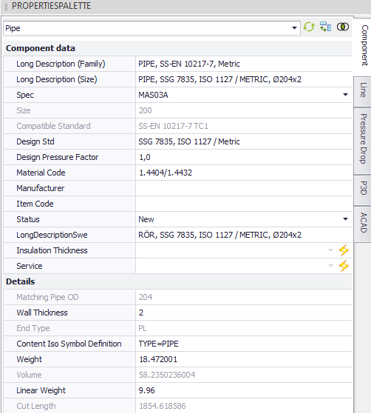Click the overlapping circles icon
This screenshot has width=371, height=413.
coord(343,27)
